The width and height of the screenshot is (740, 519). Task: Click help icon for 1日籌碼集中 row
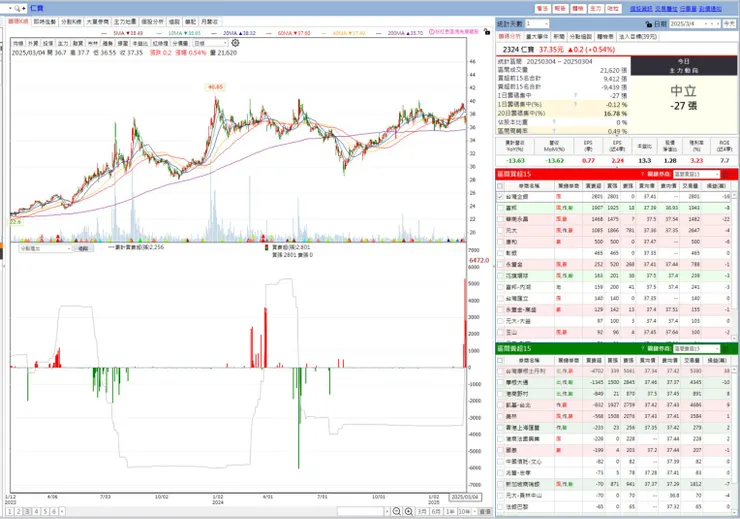point(575,96)
